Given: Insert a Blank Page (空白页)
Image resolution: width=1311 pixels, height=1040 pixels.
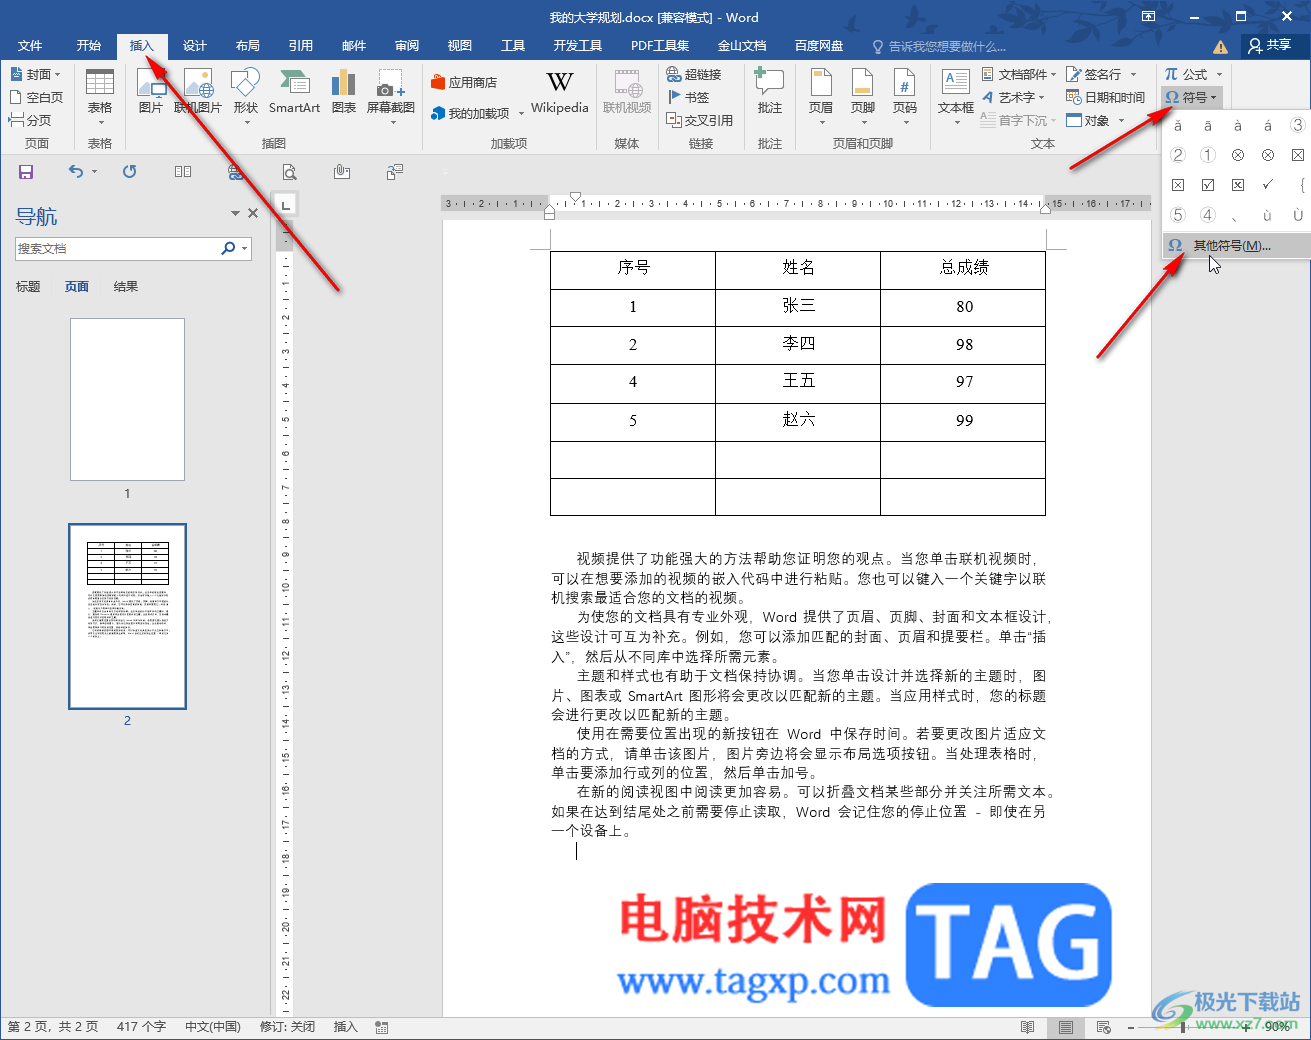Looking at the screenshot, I should tap(36, 97).
